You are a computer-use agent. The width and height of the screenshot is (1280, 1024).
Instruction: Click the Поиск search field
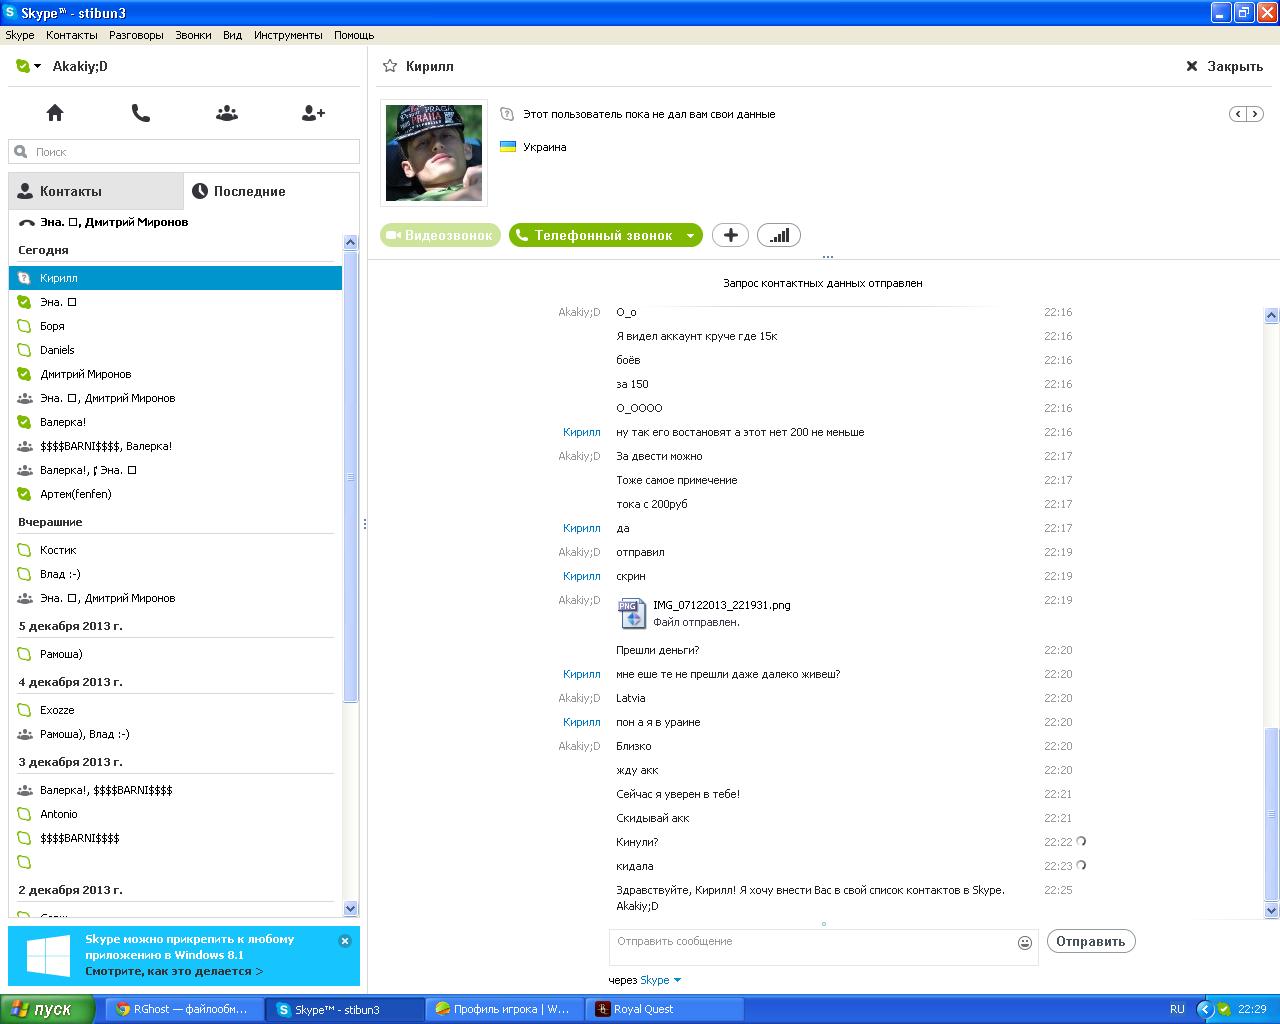pos(184,152)
